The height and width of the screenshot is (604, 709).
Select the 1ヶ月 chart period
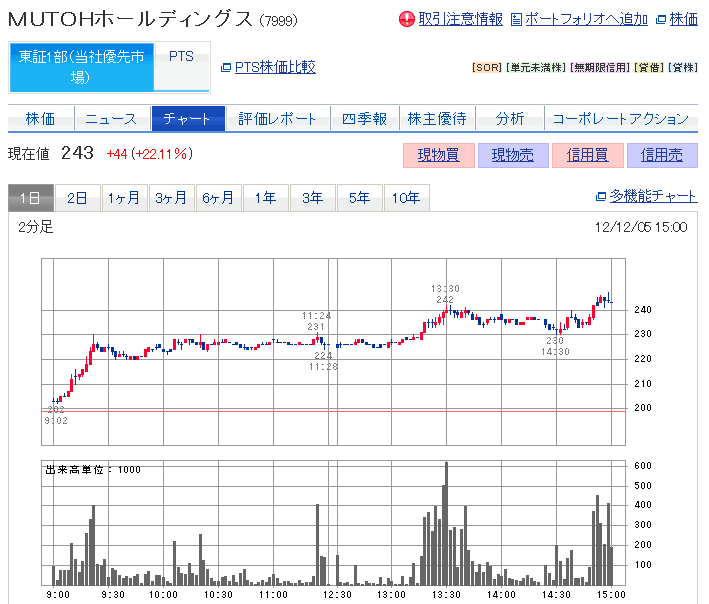[124, 198]
